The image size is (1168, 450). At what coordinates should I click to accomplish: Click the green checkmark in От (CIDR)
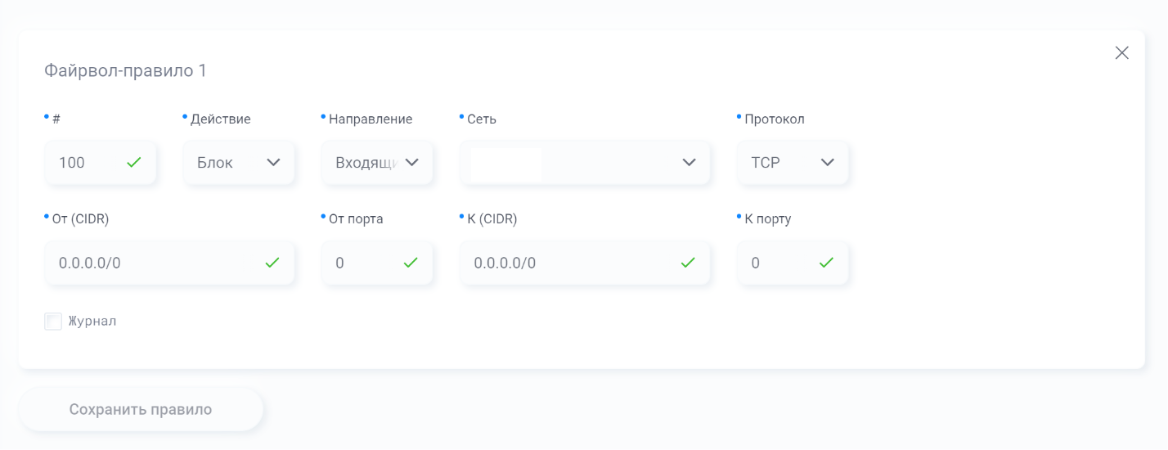click(273, 262)
